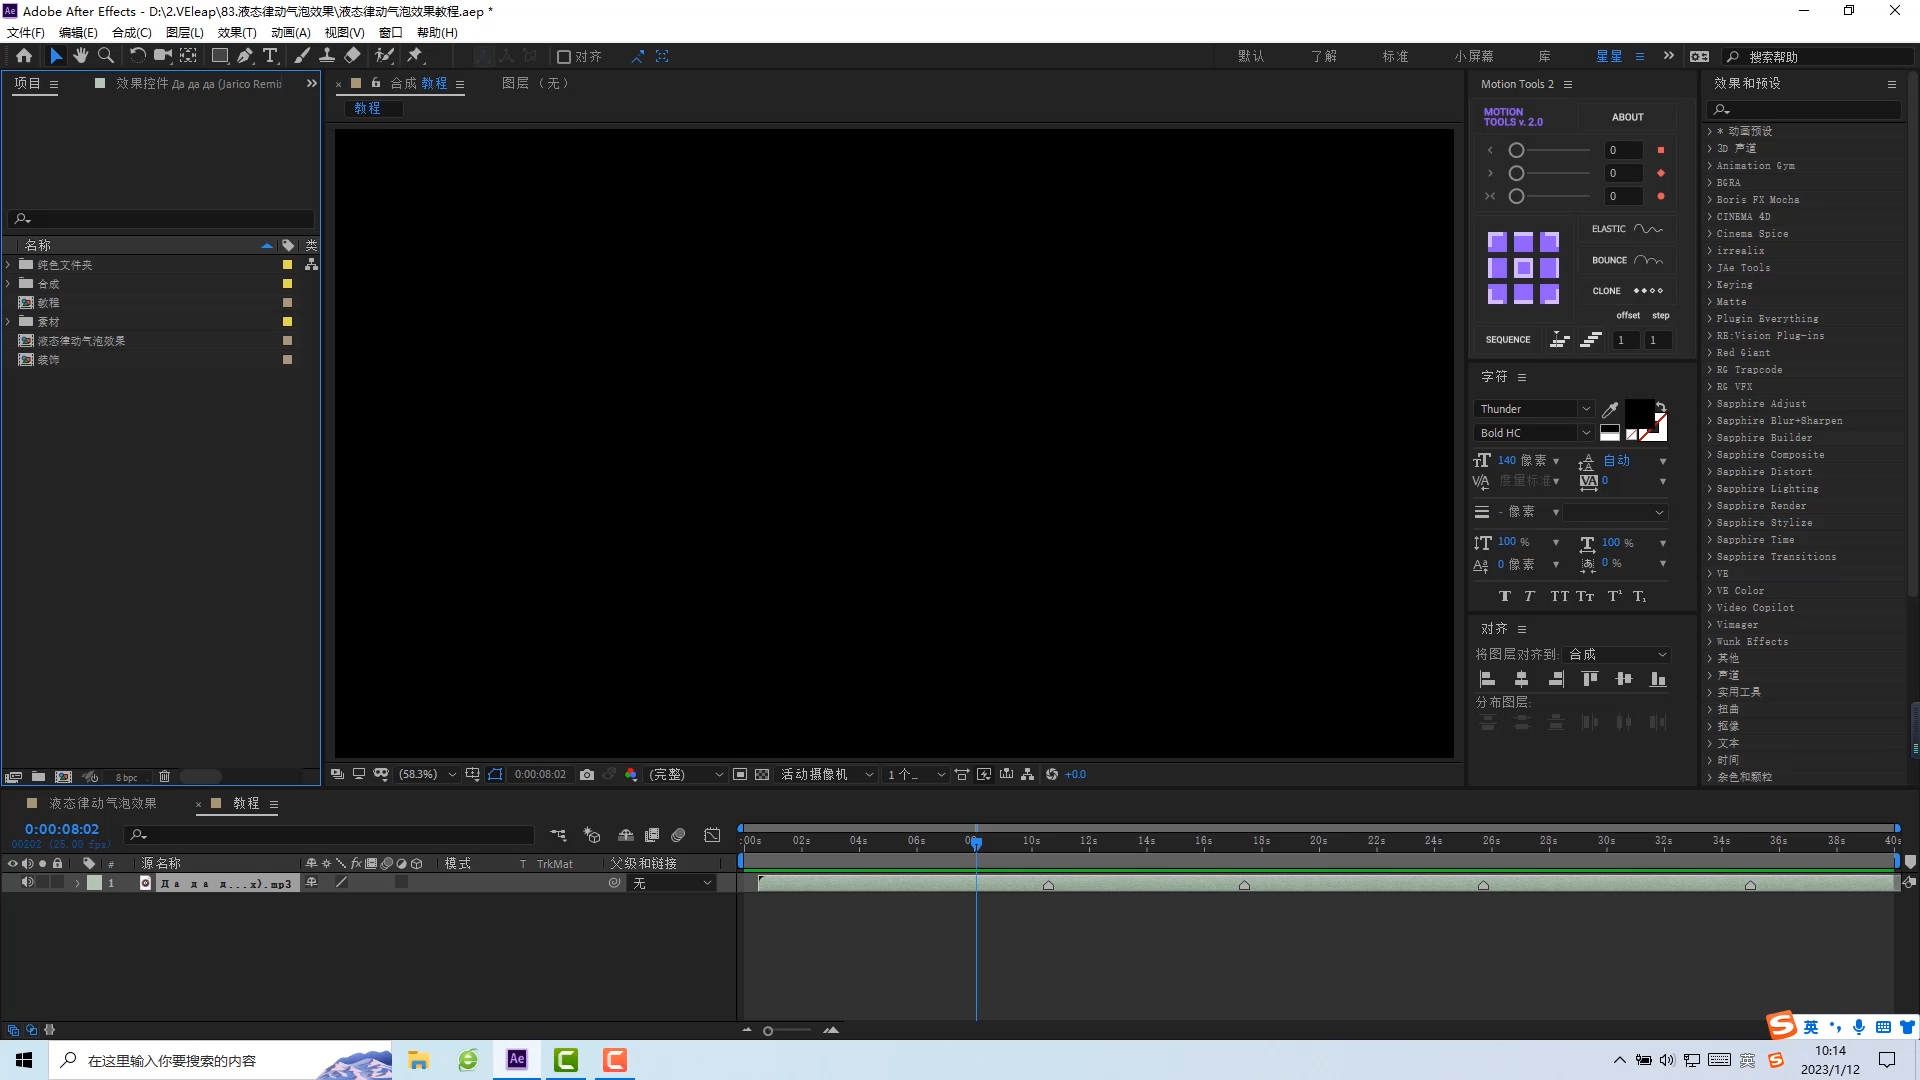
Task: Open the 活动摄像机 view dropdown
Action: (827, 775)
